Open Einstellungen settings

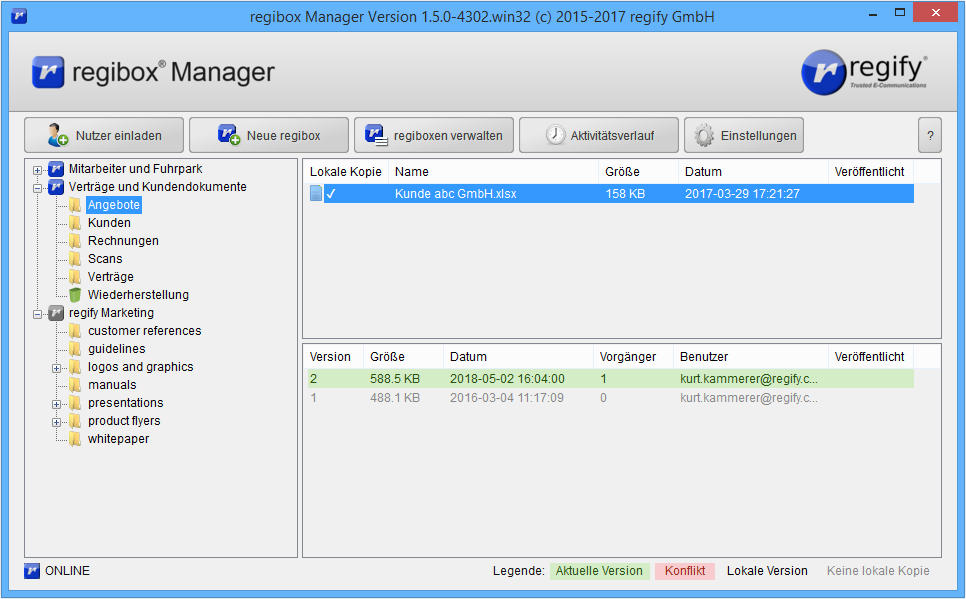744,135
